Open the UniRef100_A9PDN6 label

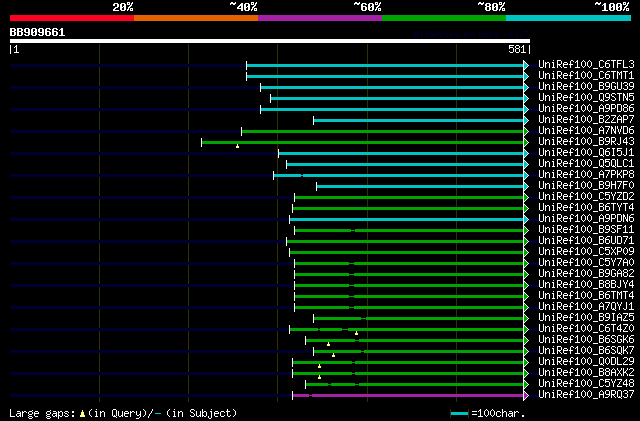[x=586, y=219]
